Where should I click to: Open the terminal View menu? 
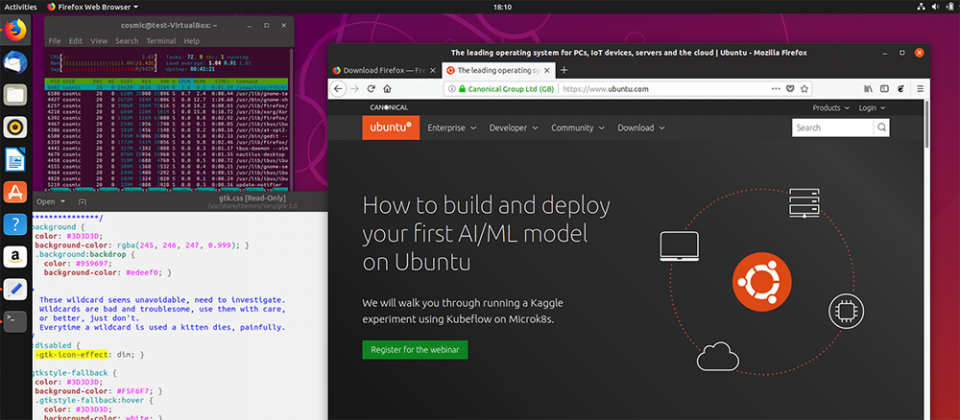(99, 41)
